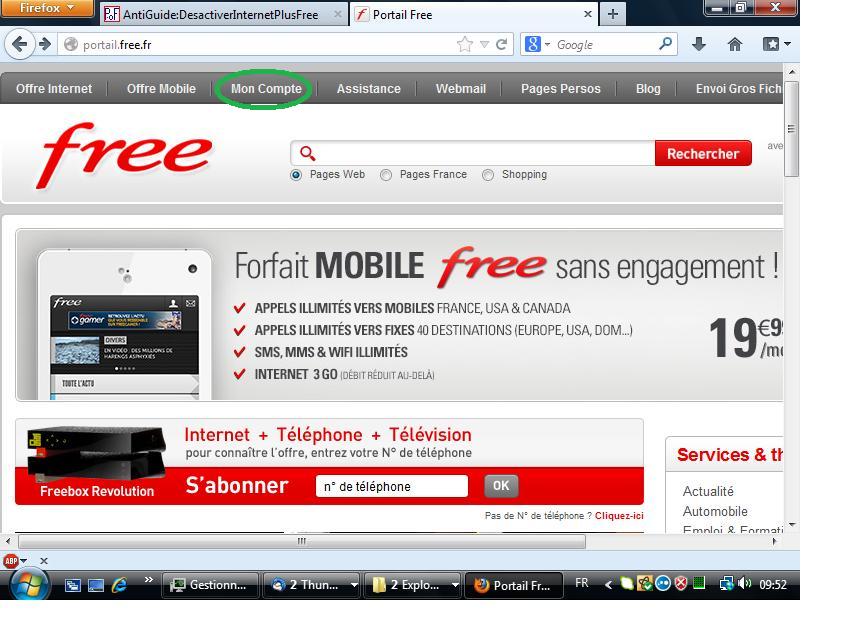The image size is (856, 639).
Task: Click the horizontal scrollbar thumb
Action: tap(302, 541)
